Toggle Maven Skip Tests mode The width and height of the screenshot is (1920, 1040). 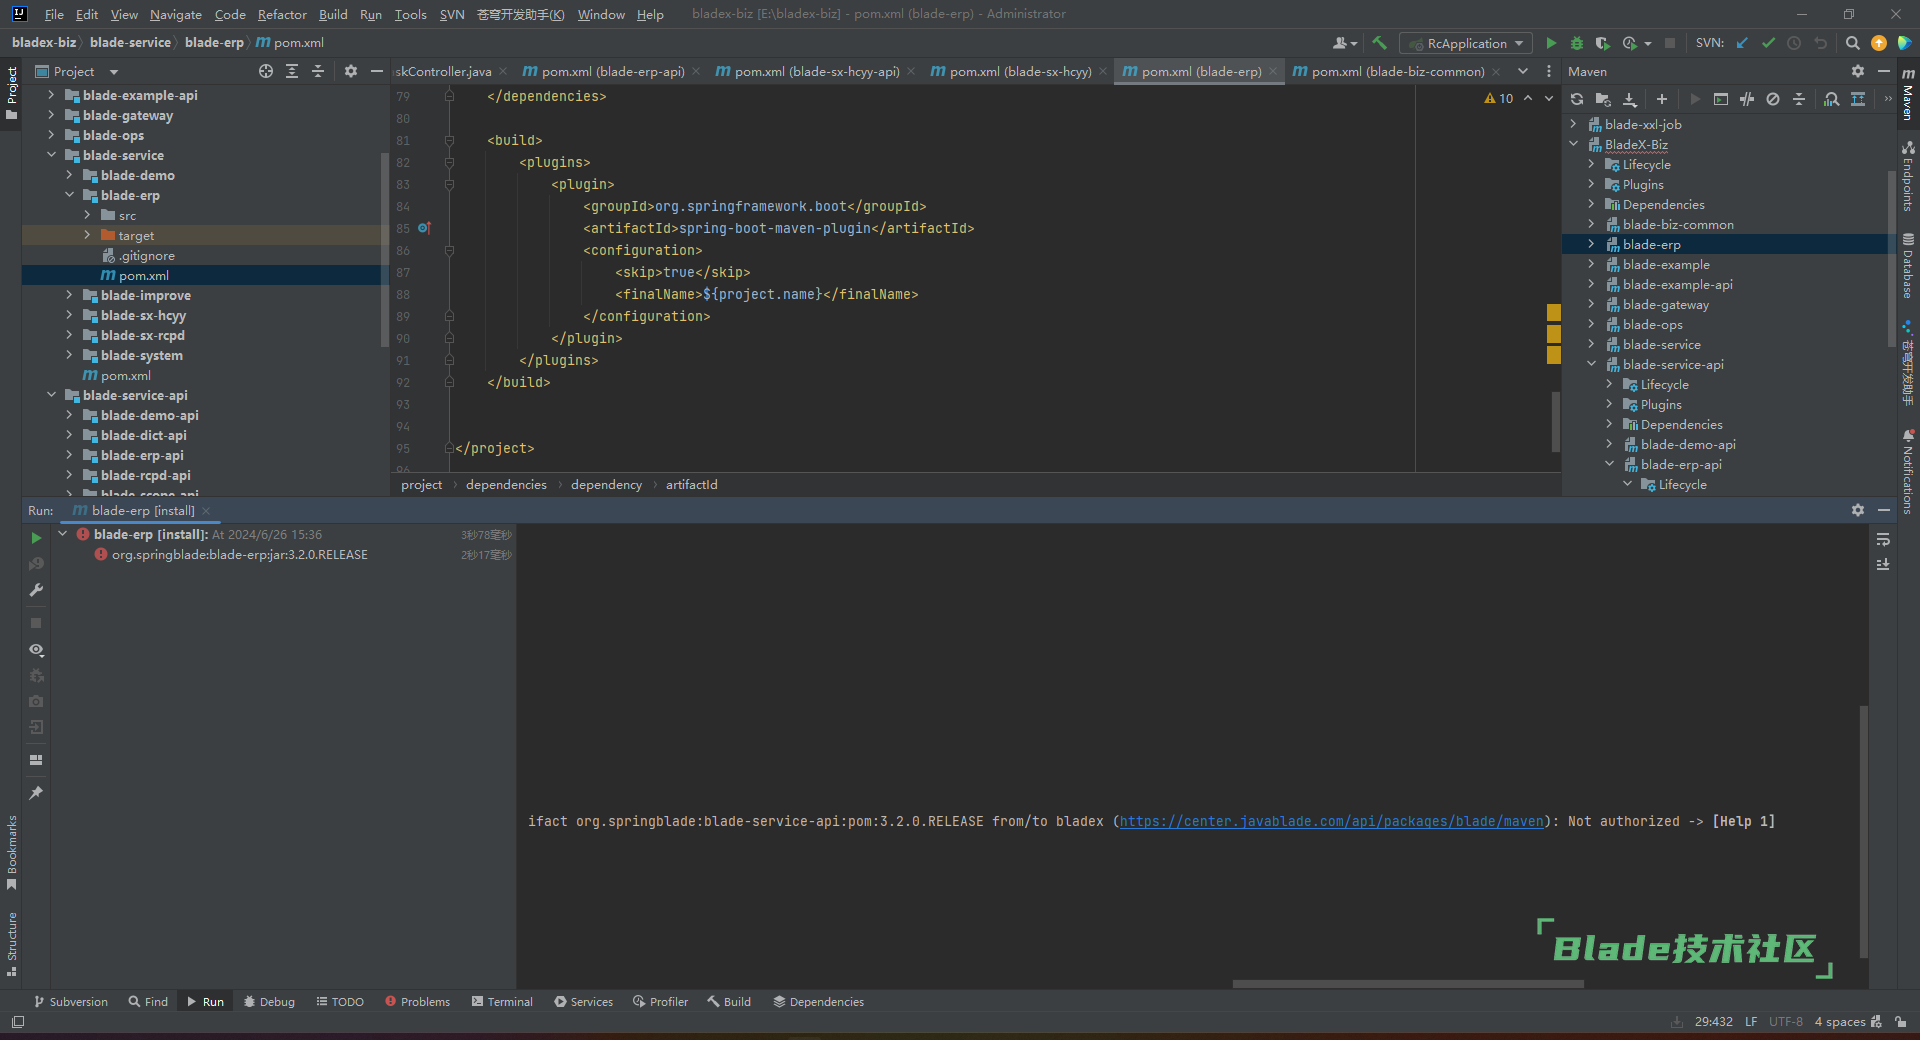point(1773,99)
